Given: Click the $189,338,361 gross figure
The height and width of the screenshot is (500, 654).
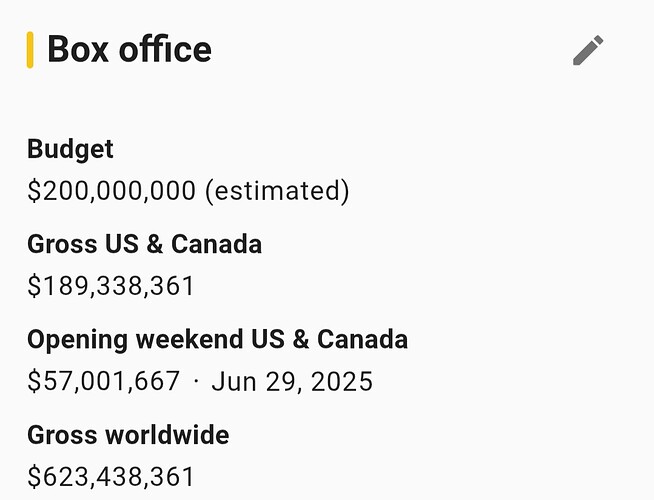Looking at the screenshot, I should tap(110, 287).
